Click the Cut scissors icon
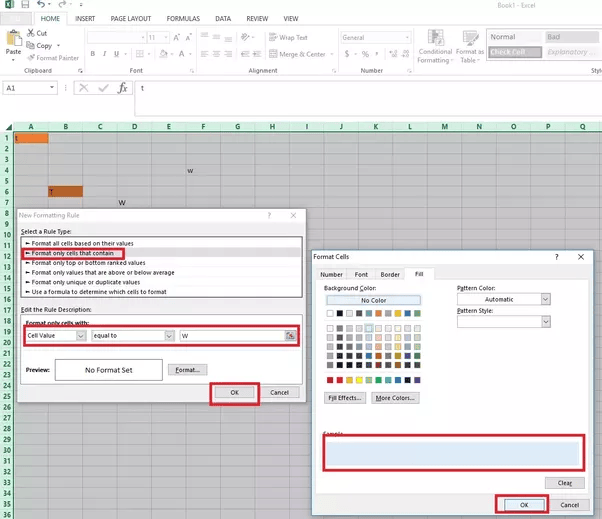602x519 pixels. 31,33
